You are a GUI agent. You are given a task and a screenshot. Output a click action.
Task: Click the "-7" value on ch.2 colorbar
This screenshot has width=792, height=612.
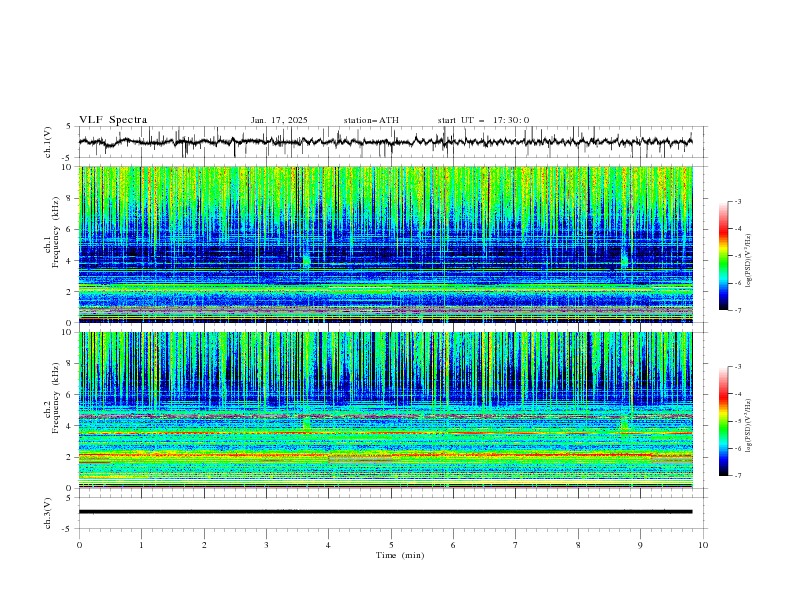pyautogui.click(x=738, y=476)
